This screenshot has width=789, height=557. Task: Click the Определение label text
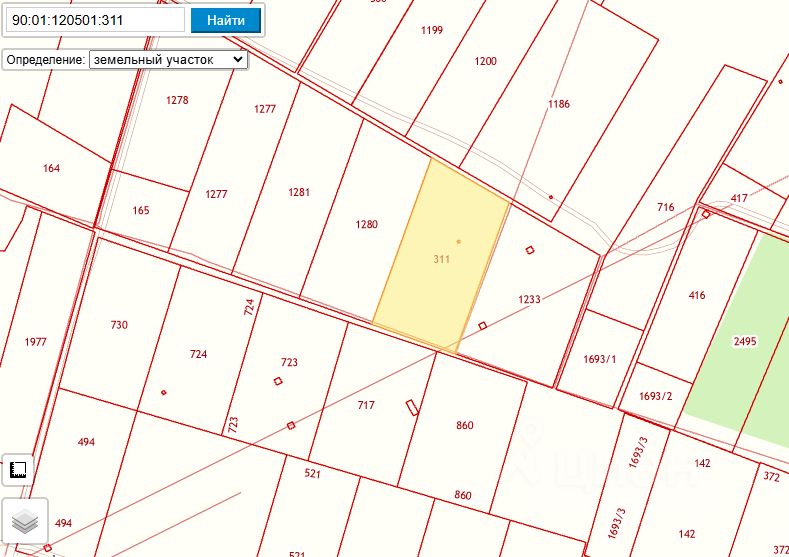tap(46, 60)
